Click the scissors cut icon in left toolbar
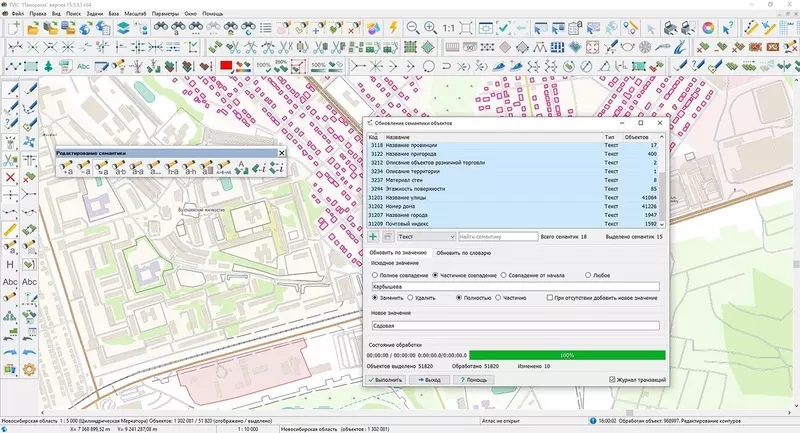The height and width of the screenshot is (433, 800). [10, 158]
